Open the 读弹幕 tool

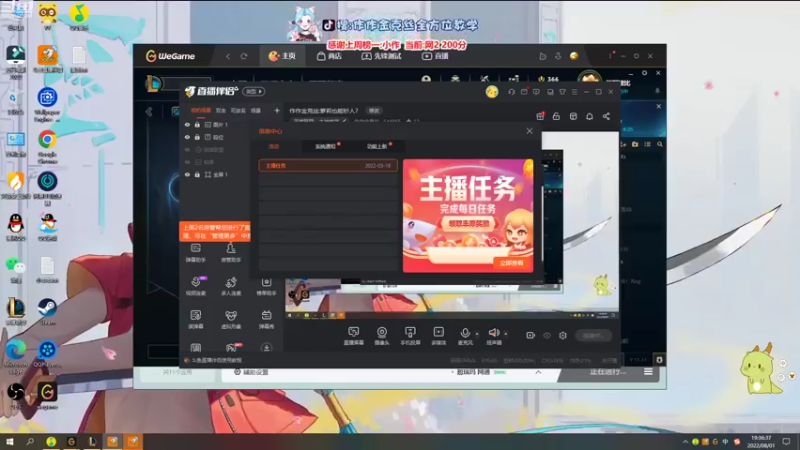coord(196,319)
